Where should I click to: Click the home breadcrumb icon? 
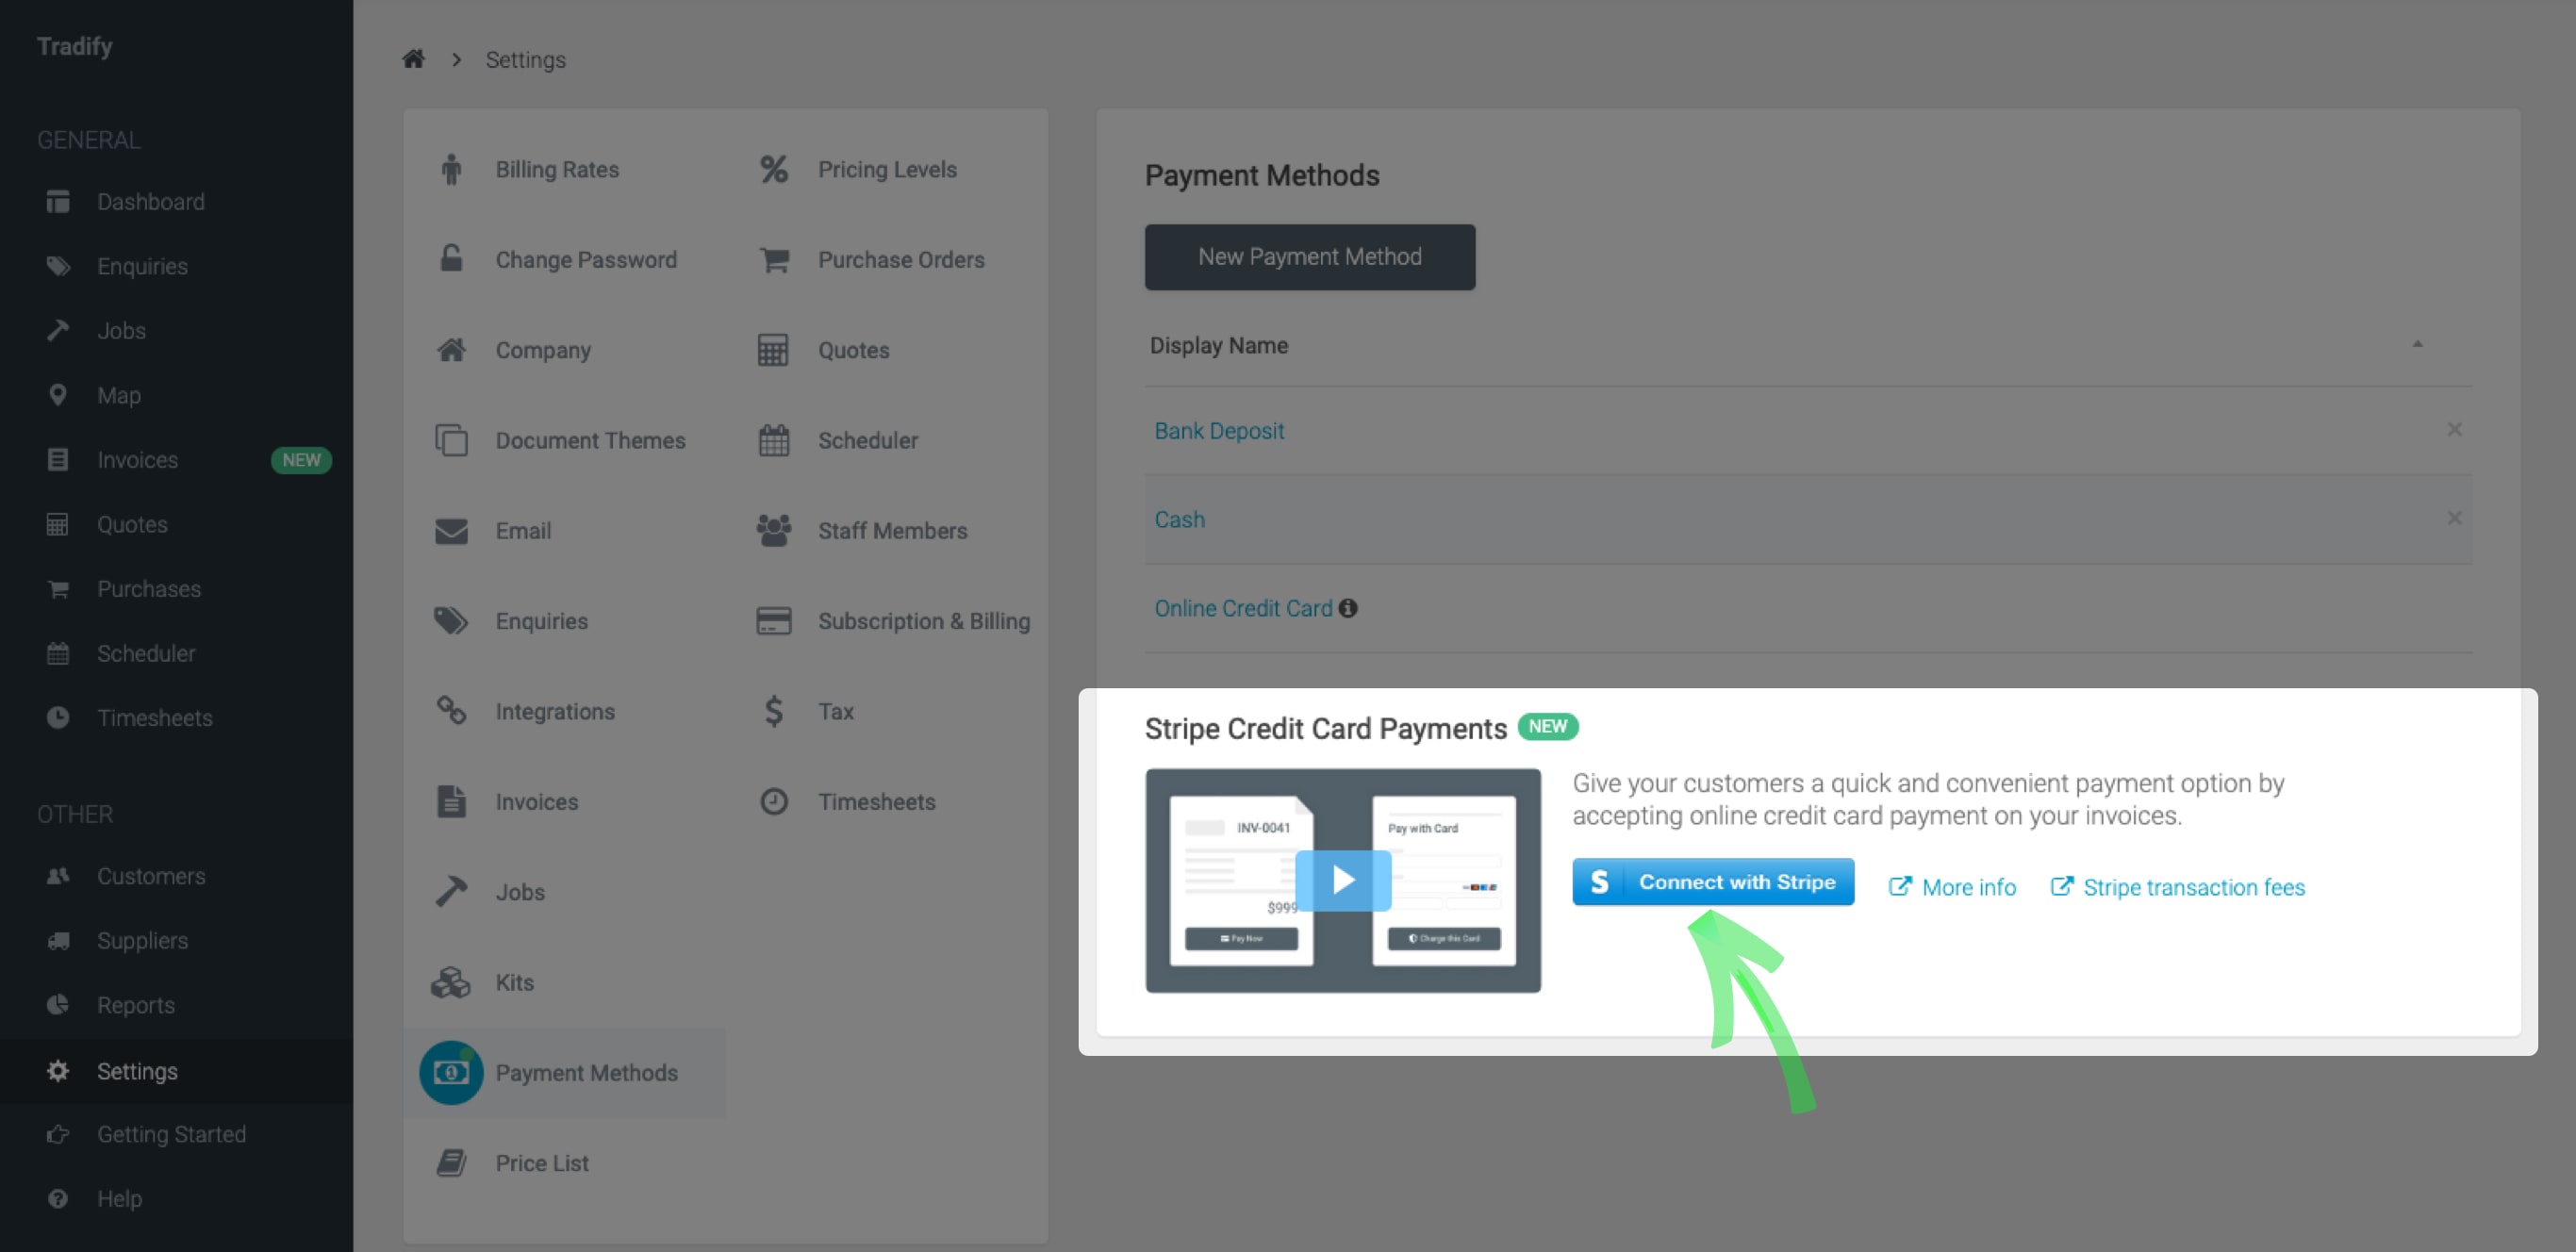(x=413, y=59)
